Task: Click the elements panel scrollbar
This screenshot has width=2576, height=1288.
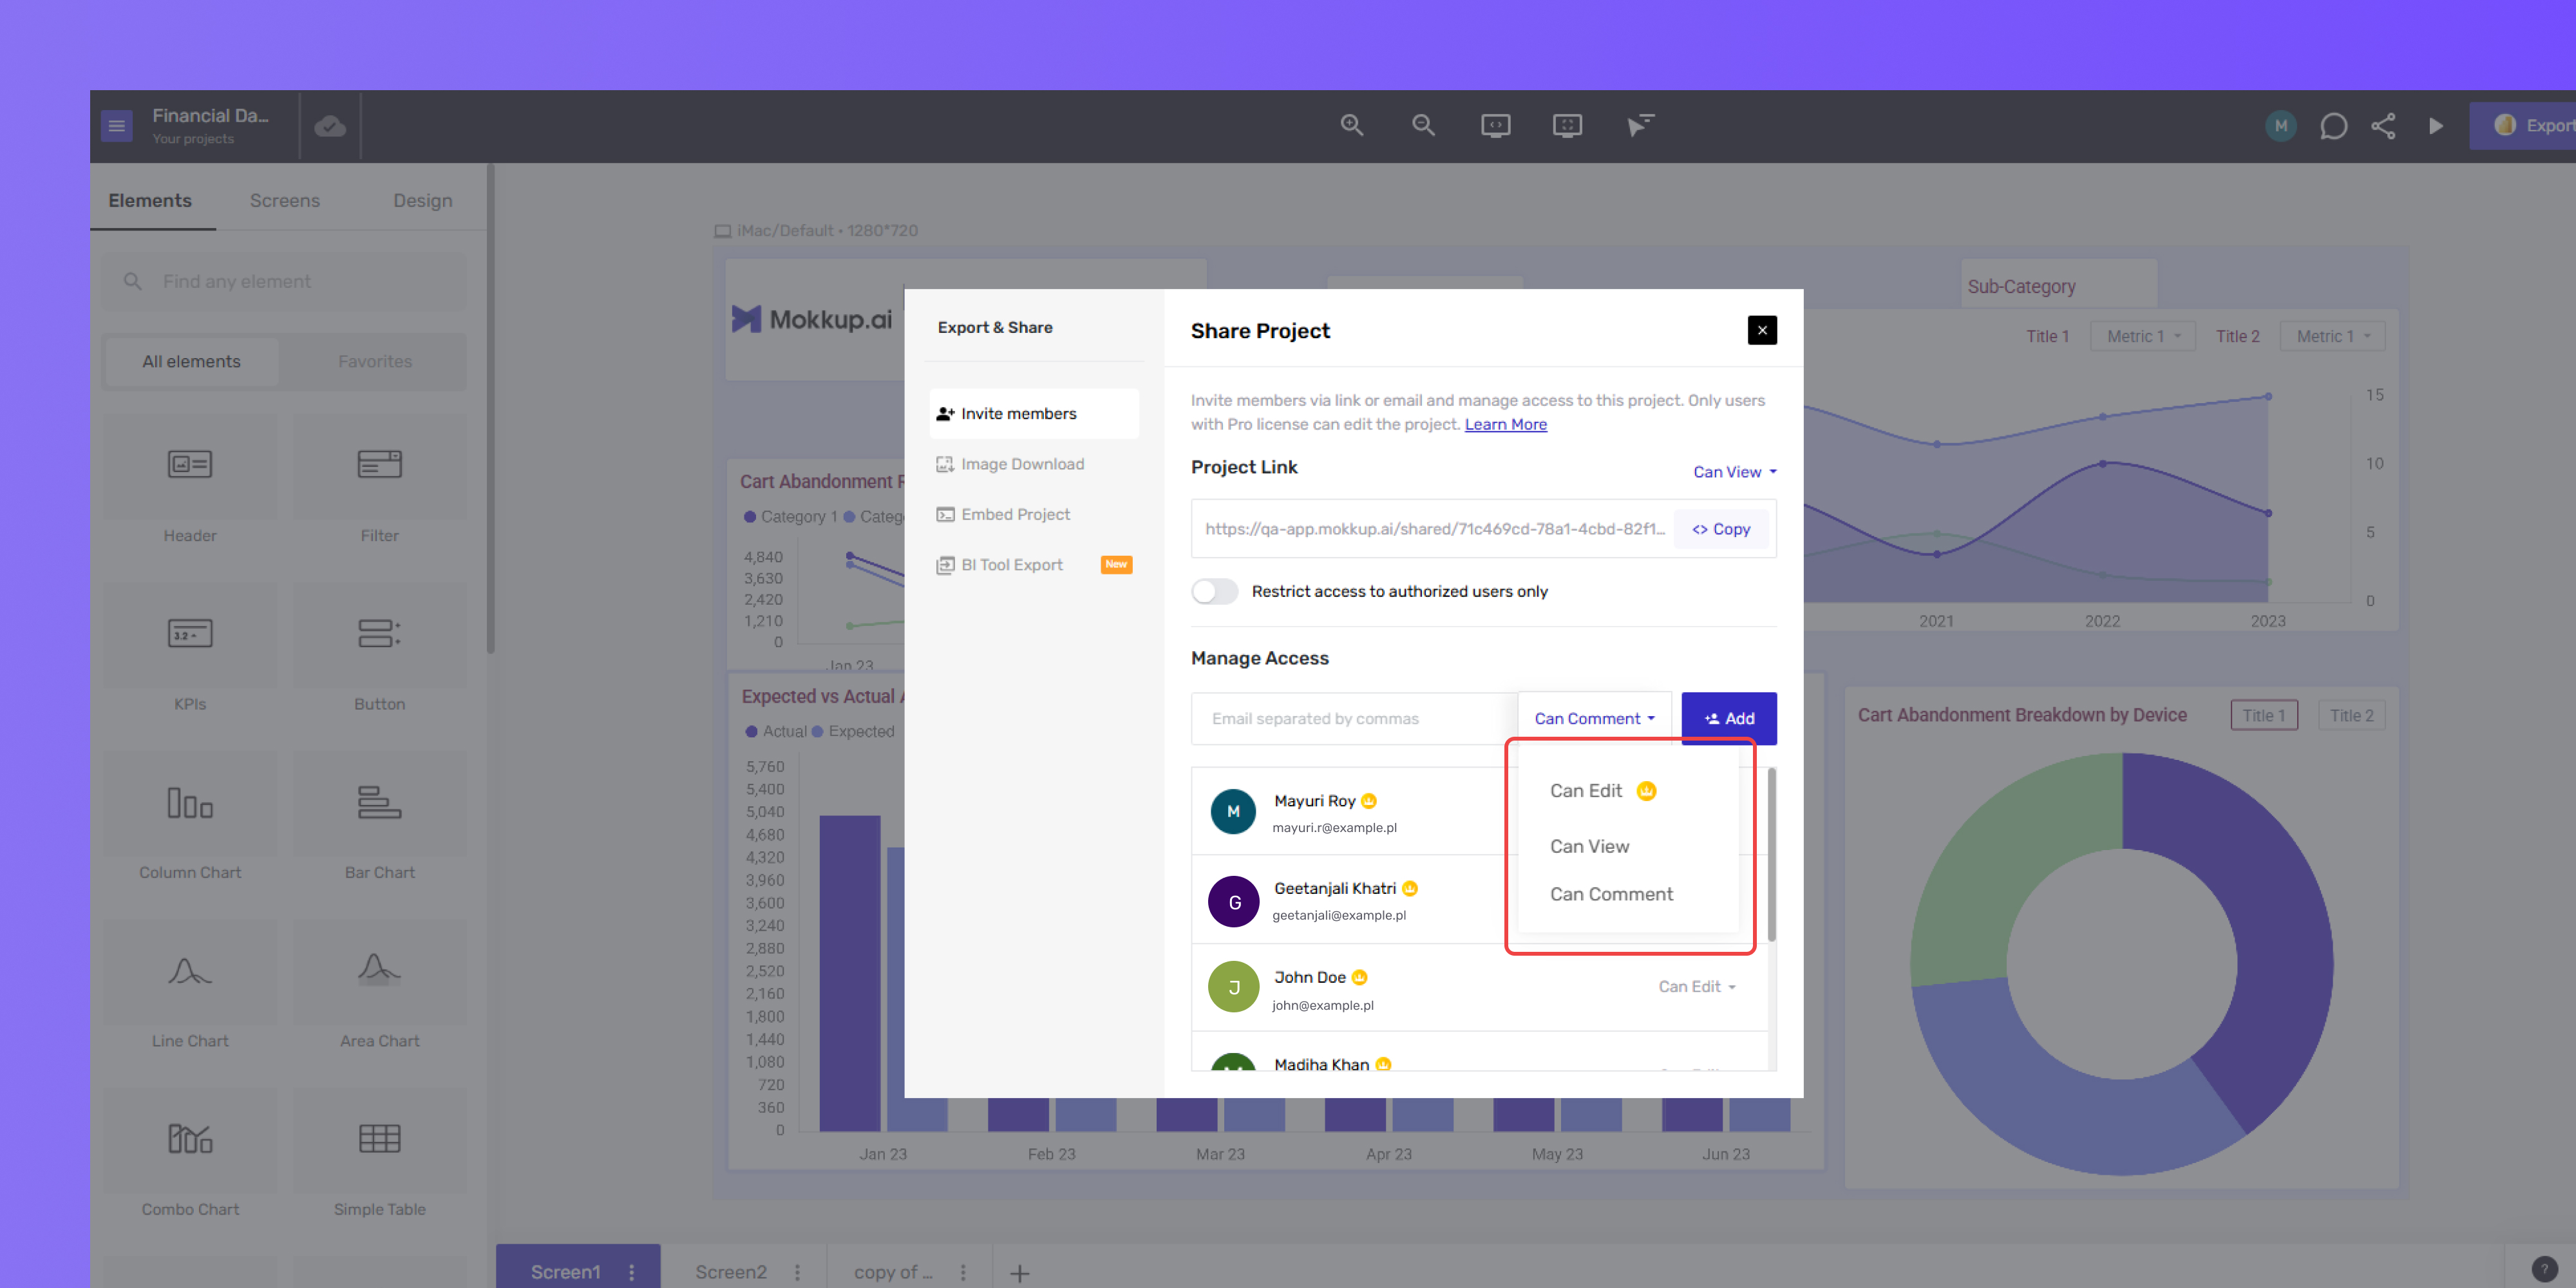Action: pos(490,410)
